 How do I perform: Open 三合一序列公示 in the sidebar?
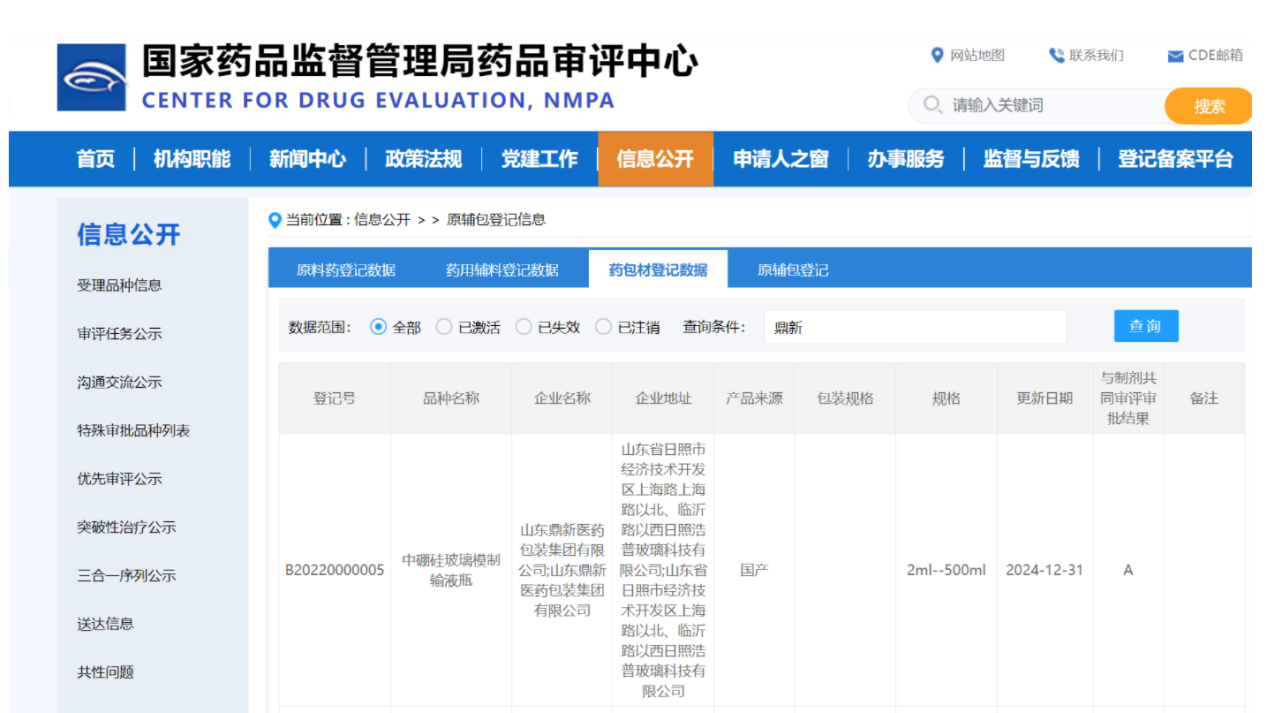pos(127,576)
